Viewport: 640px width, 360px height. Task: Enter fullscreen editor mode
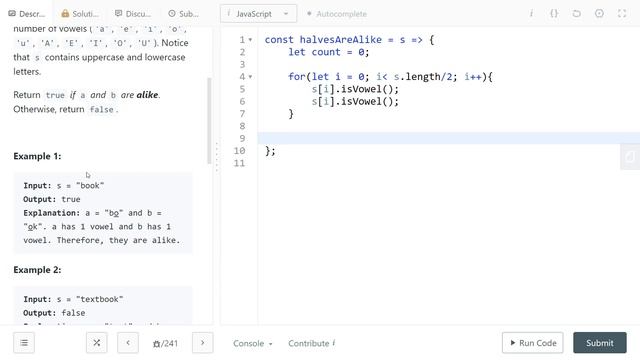[622, 13]
